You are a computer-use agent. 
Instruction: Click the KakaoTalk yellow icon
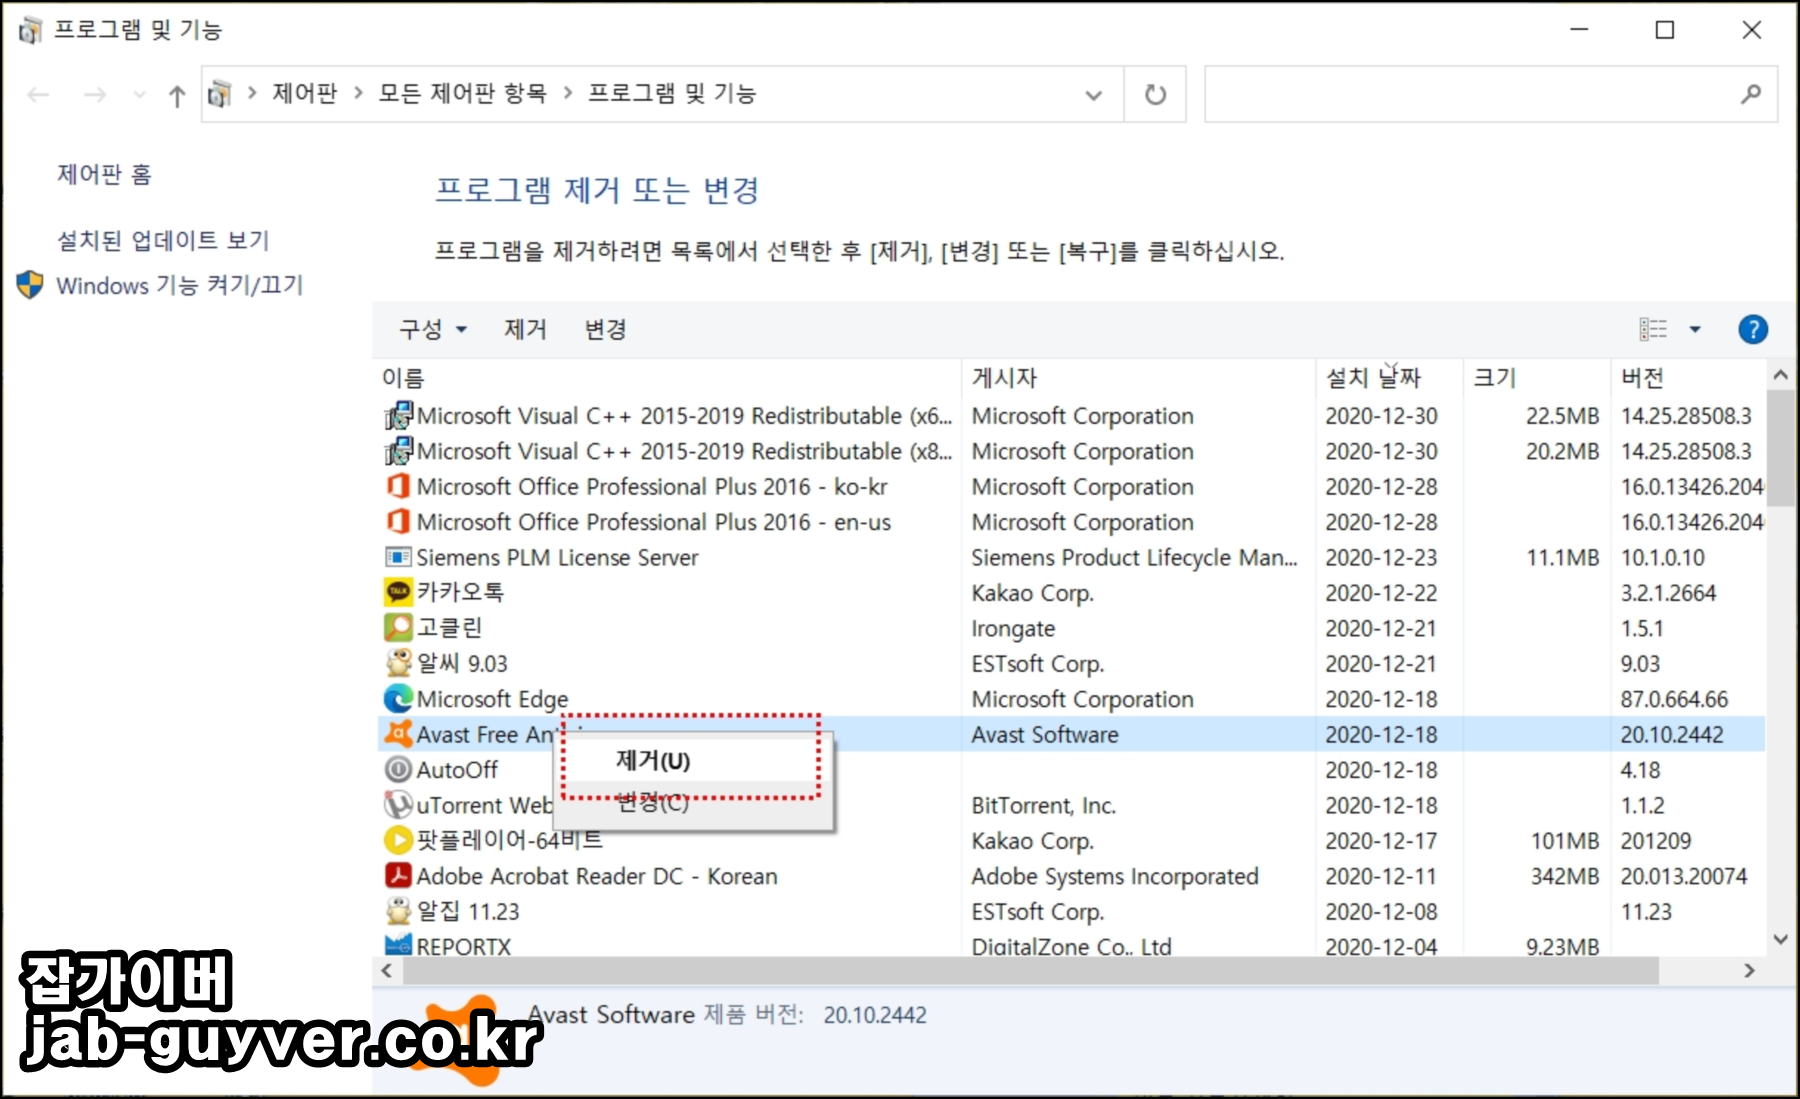(x=398, y=592)
